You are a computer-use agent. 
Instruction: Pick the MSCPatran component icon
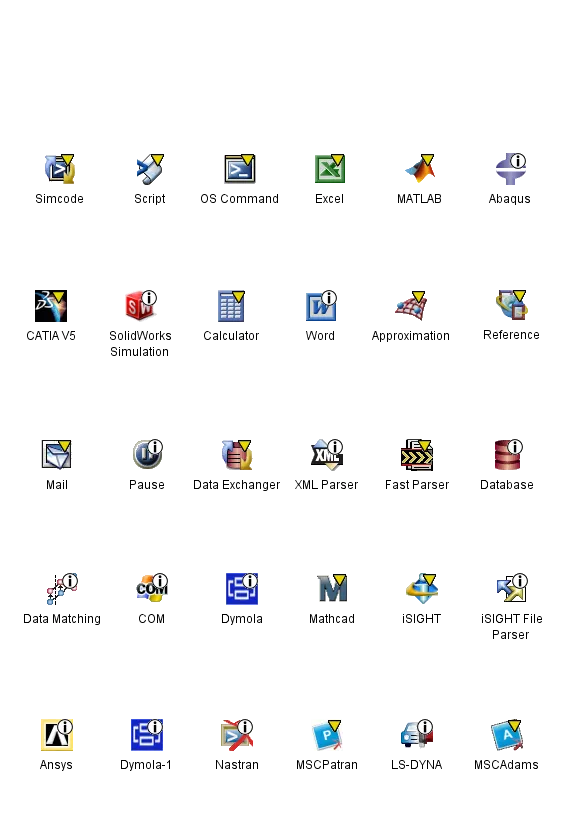(x=327, y=735)
